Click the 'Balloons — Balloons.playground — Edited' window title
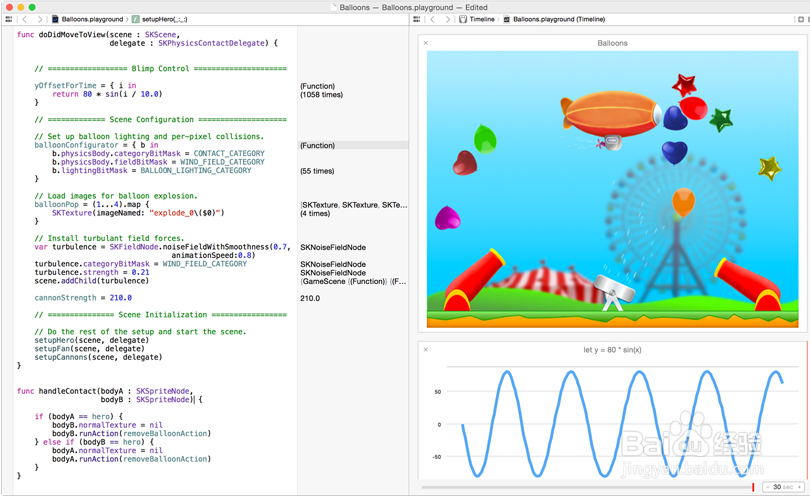This screenshot has height=497, width=810. pos(413,7)
